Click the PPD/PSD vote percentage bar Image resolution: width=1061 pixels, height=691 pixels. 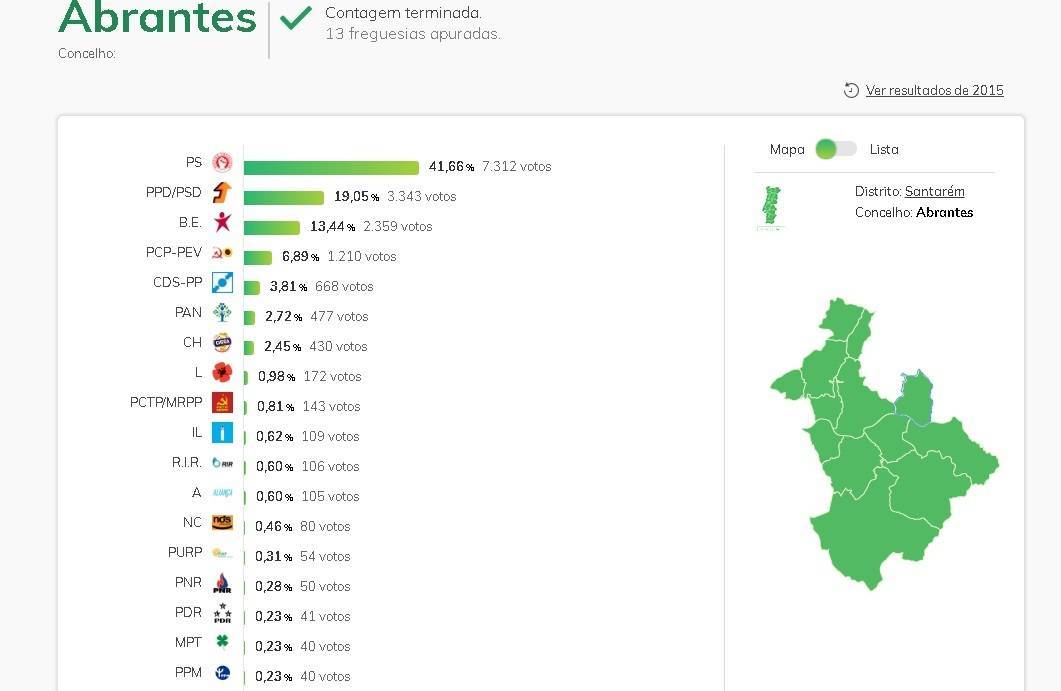click(x=284, y=197)
